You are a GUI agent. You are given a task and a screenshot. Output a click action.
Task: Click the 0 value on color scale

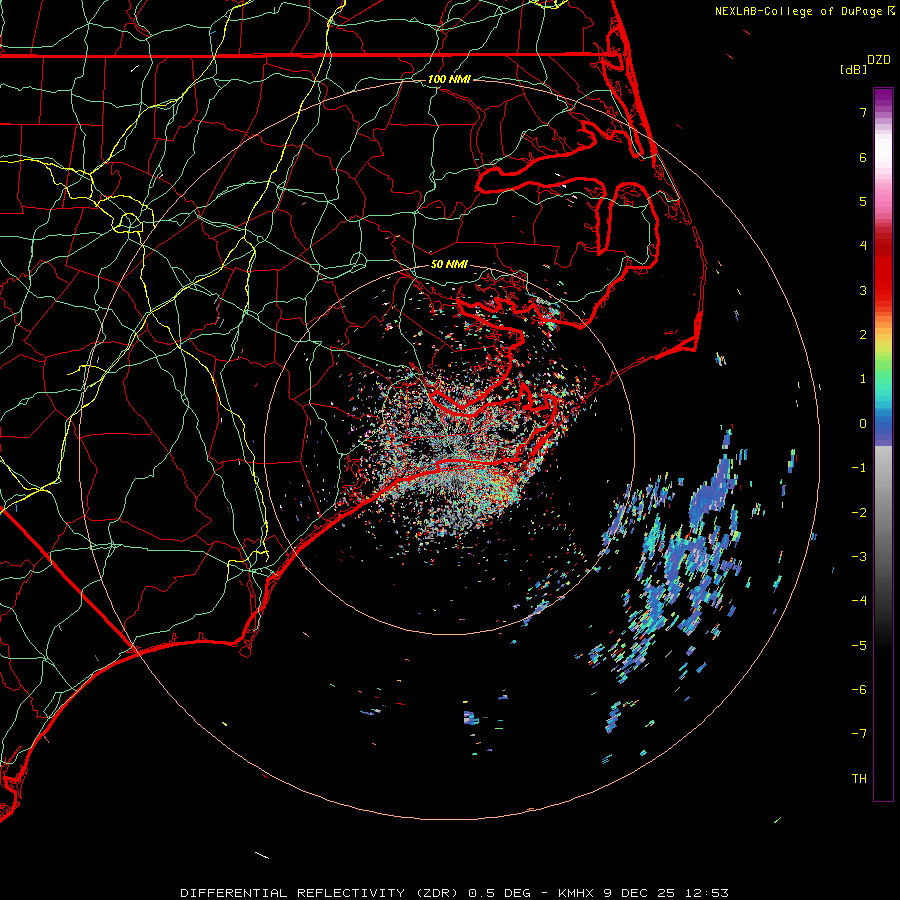[863, 423]
